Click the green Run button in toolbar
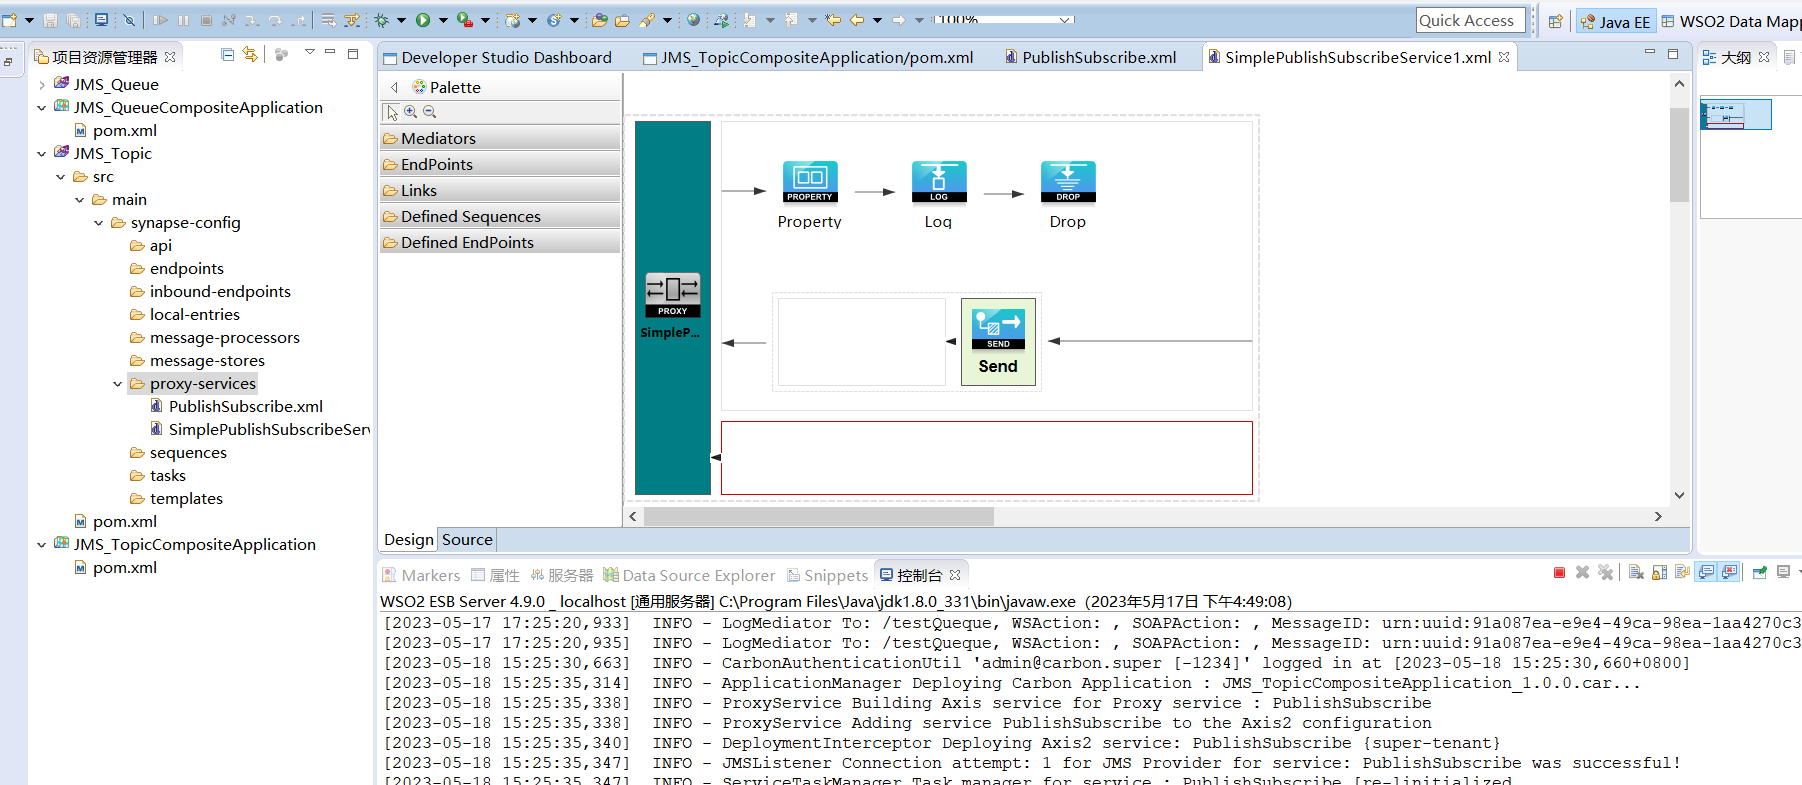The width and height of the screenshot is (1802, 785). tap(423, 20)
